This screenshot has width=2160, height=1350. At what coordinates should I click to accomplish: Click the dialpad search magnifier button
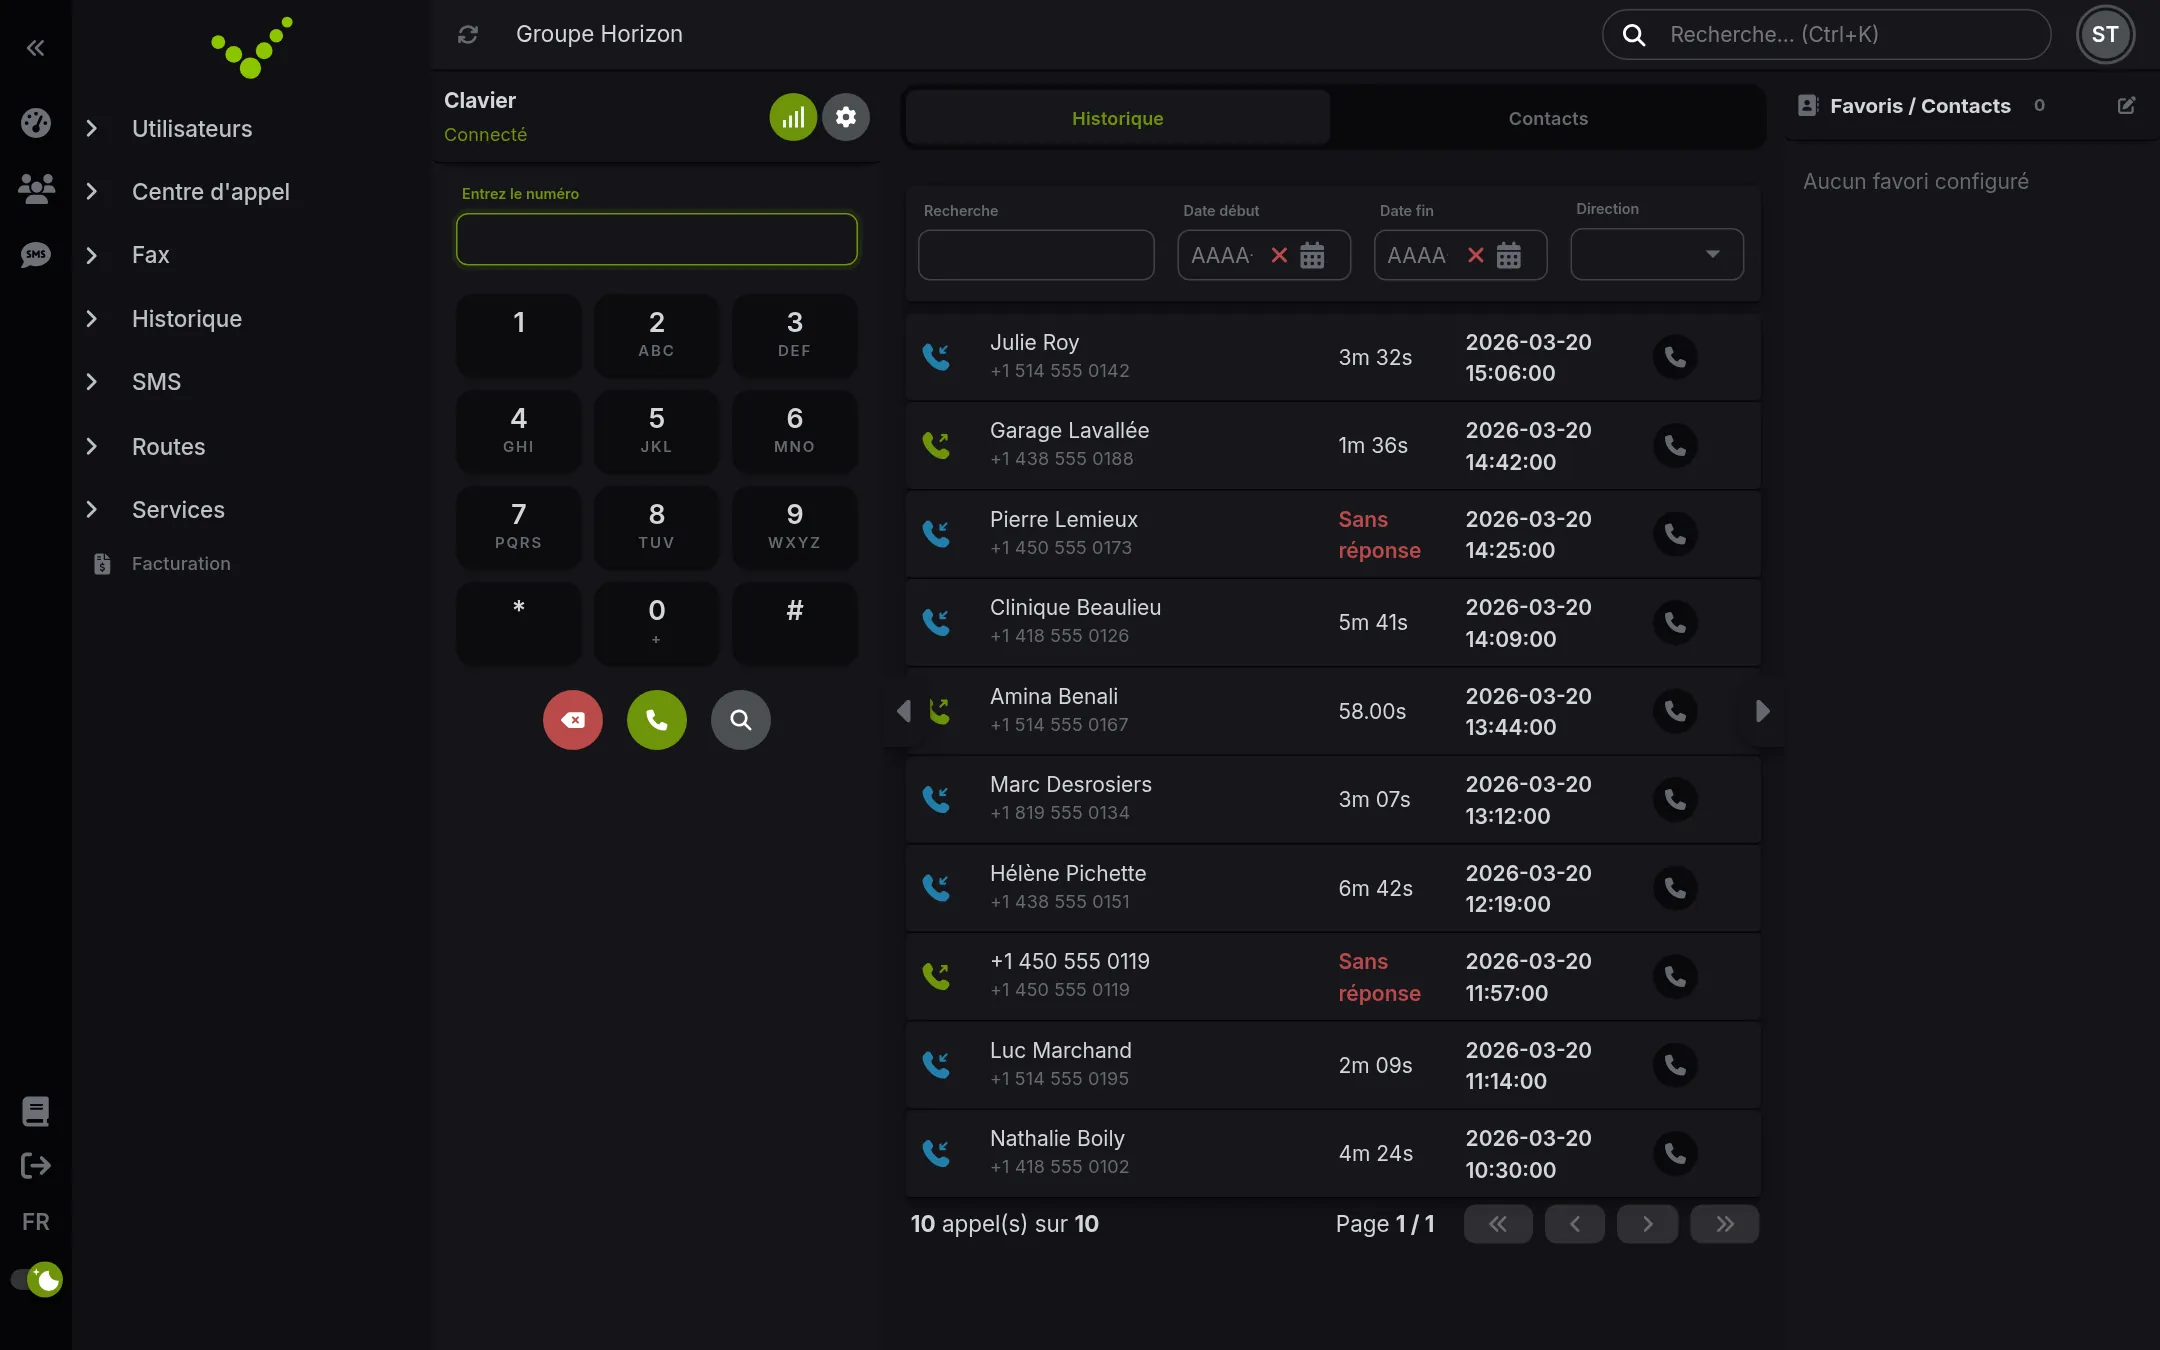(741, 720)
